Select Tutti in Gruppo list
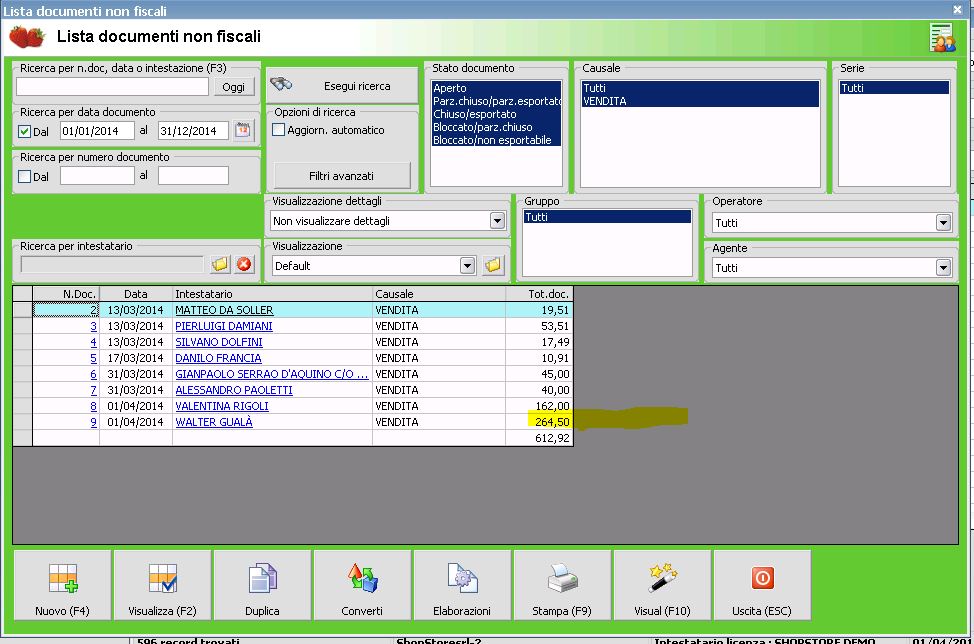This screenshot has width=974, height=644. click(x=607, y=217)
